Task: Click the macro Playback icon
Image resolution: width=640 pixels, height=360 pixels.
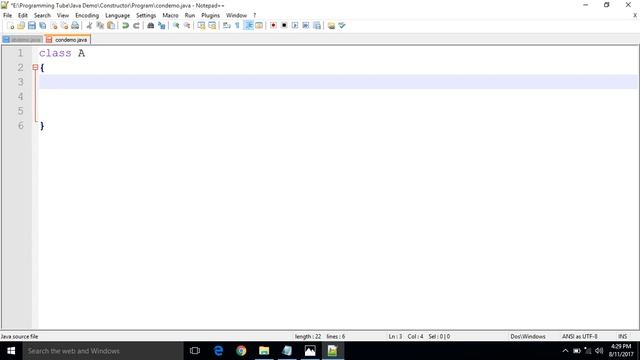Action: click(x=295, y=26)
